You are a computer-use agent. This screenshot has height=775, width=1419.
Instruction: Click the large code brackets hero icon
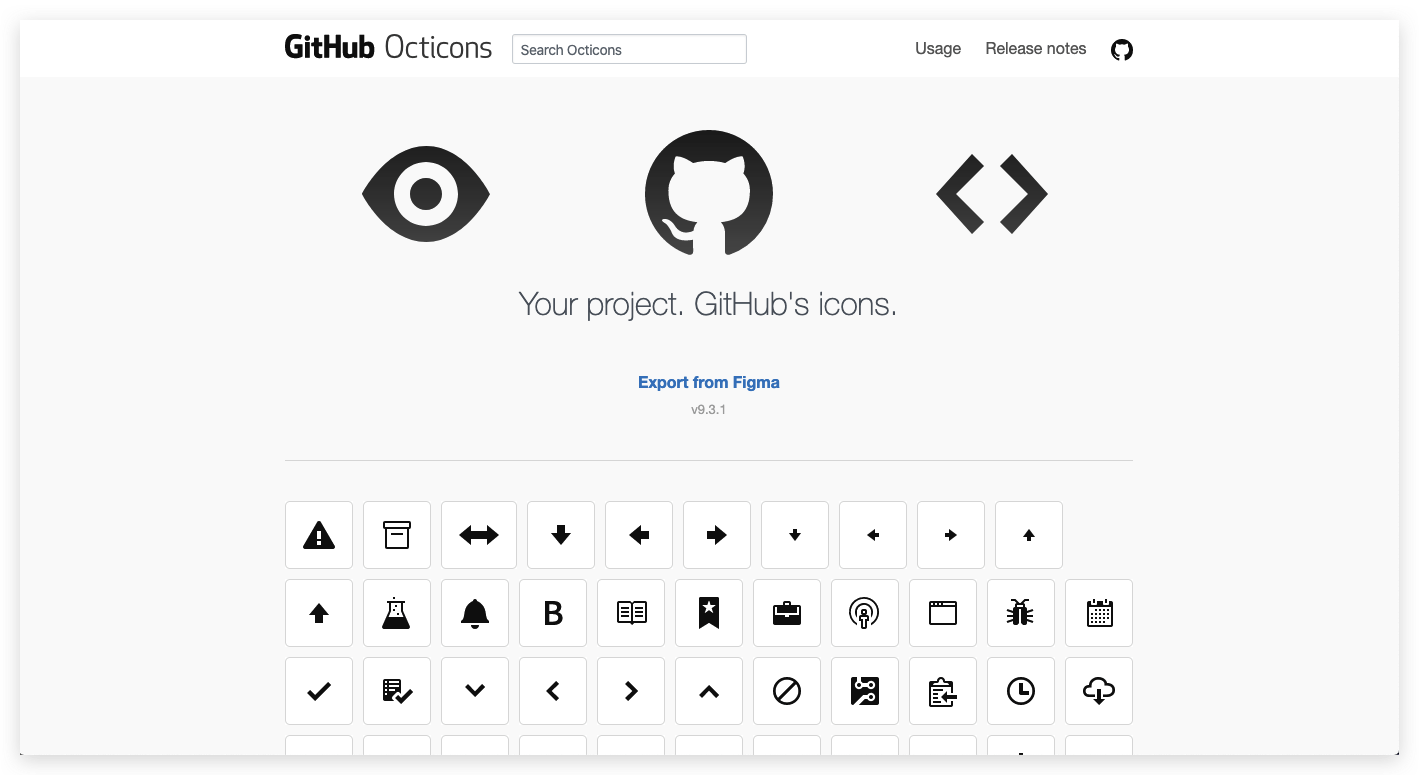(x=992, y=194)
